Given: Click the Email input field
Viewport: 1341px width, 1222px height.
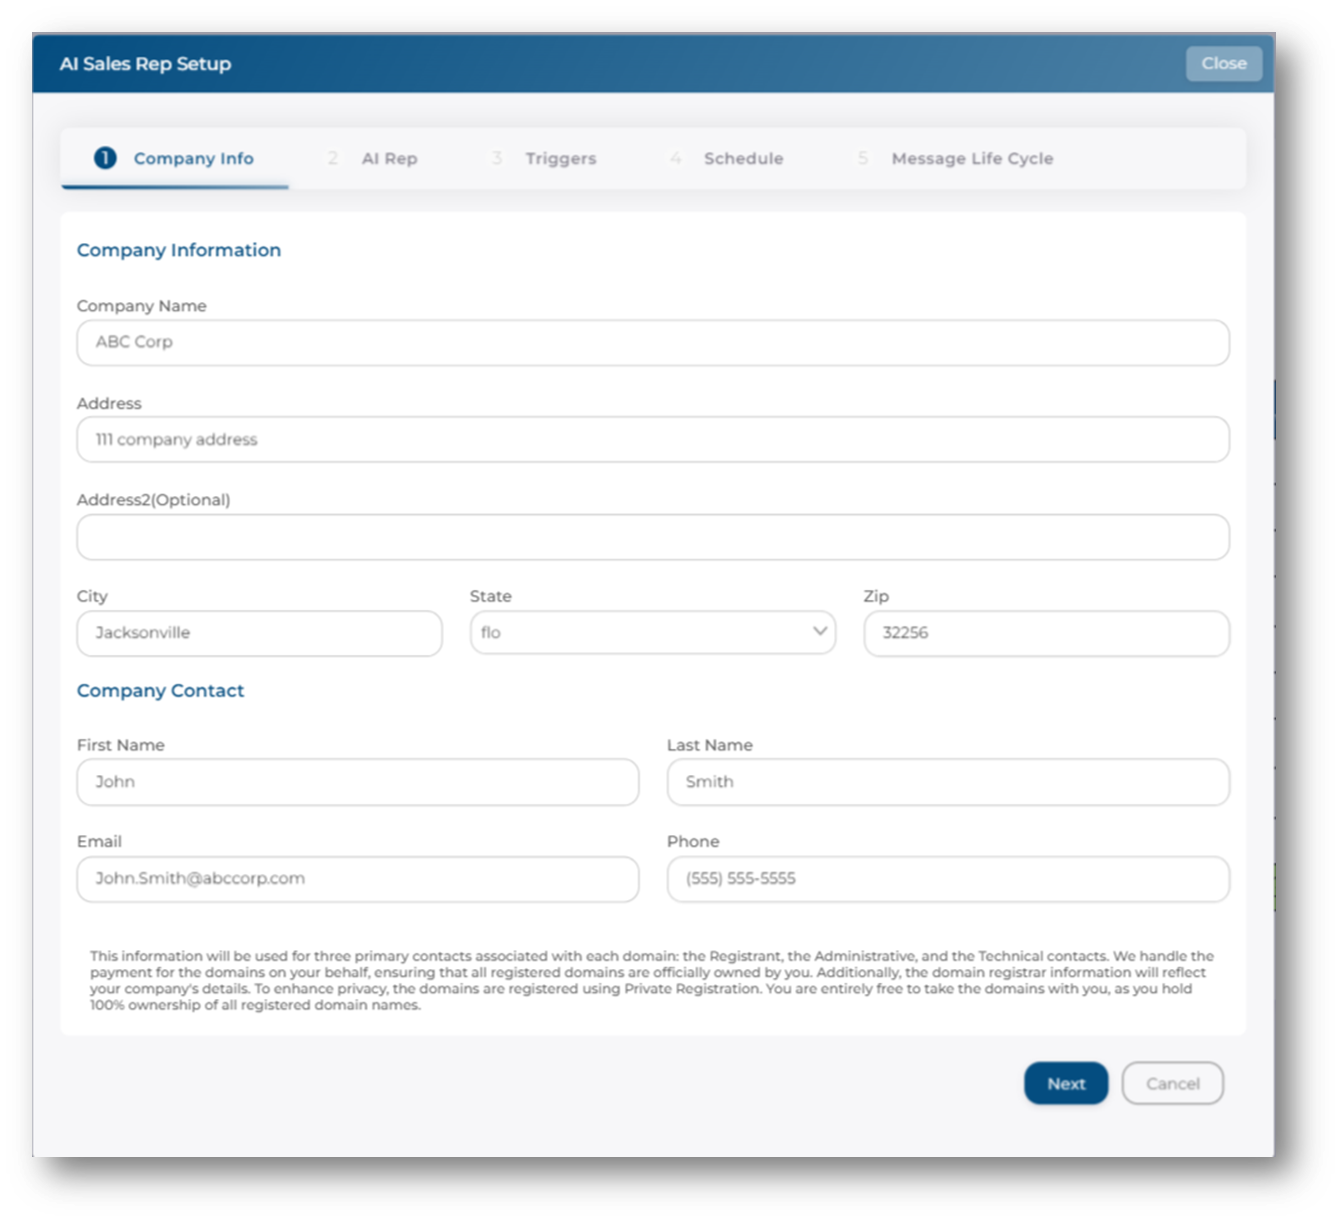Looking at the screenshot, I should click(358, 879).
